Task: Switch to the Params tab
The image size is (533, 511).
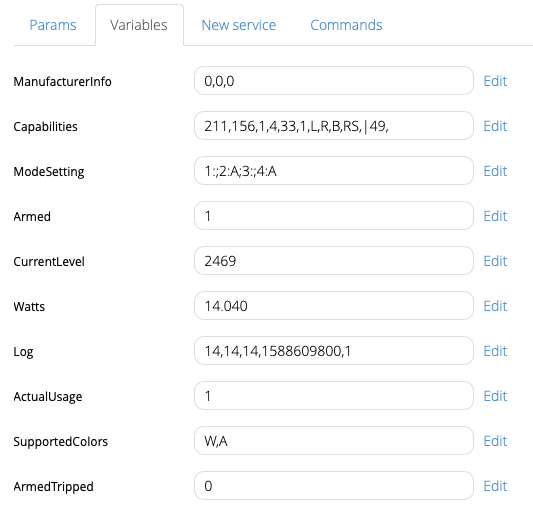Action: [53, 25]
